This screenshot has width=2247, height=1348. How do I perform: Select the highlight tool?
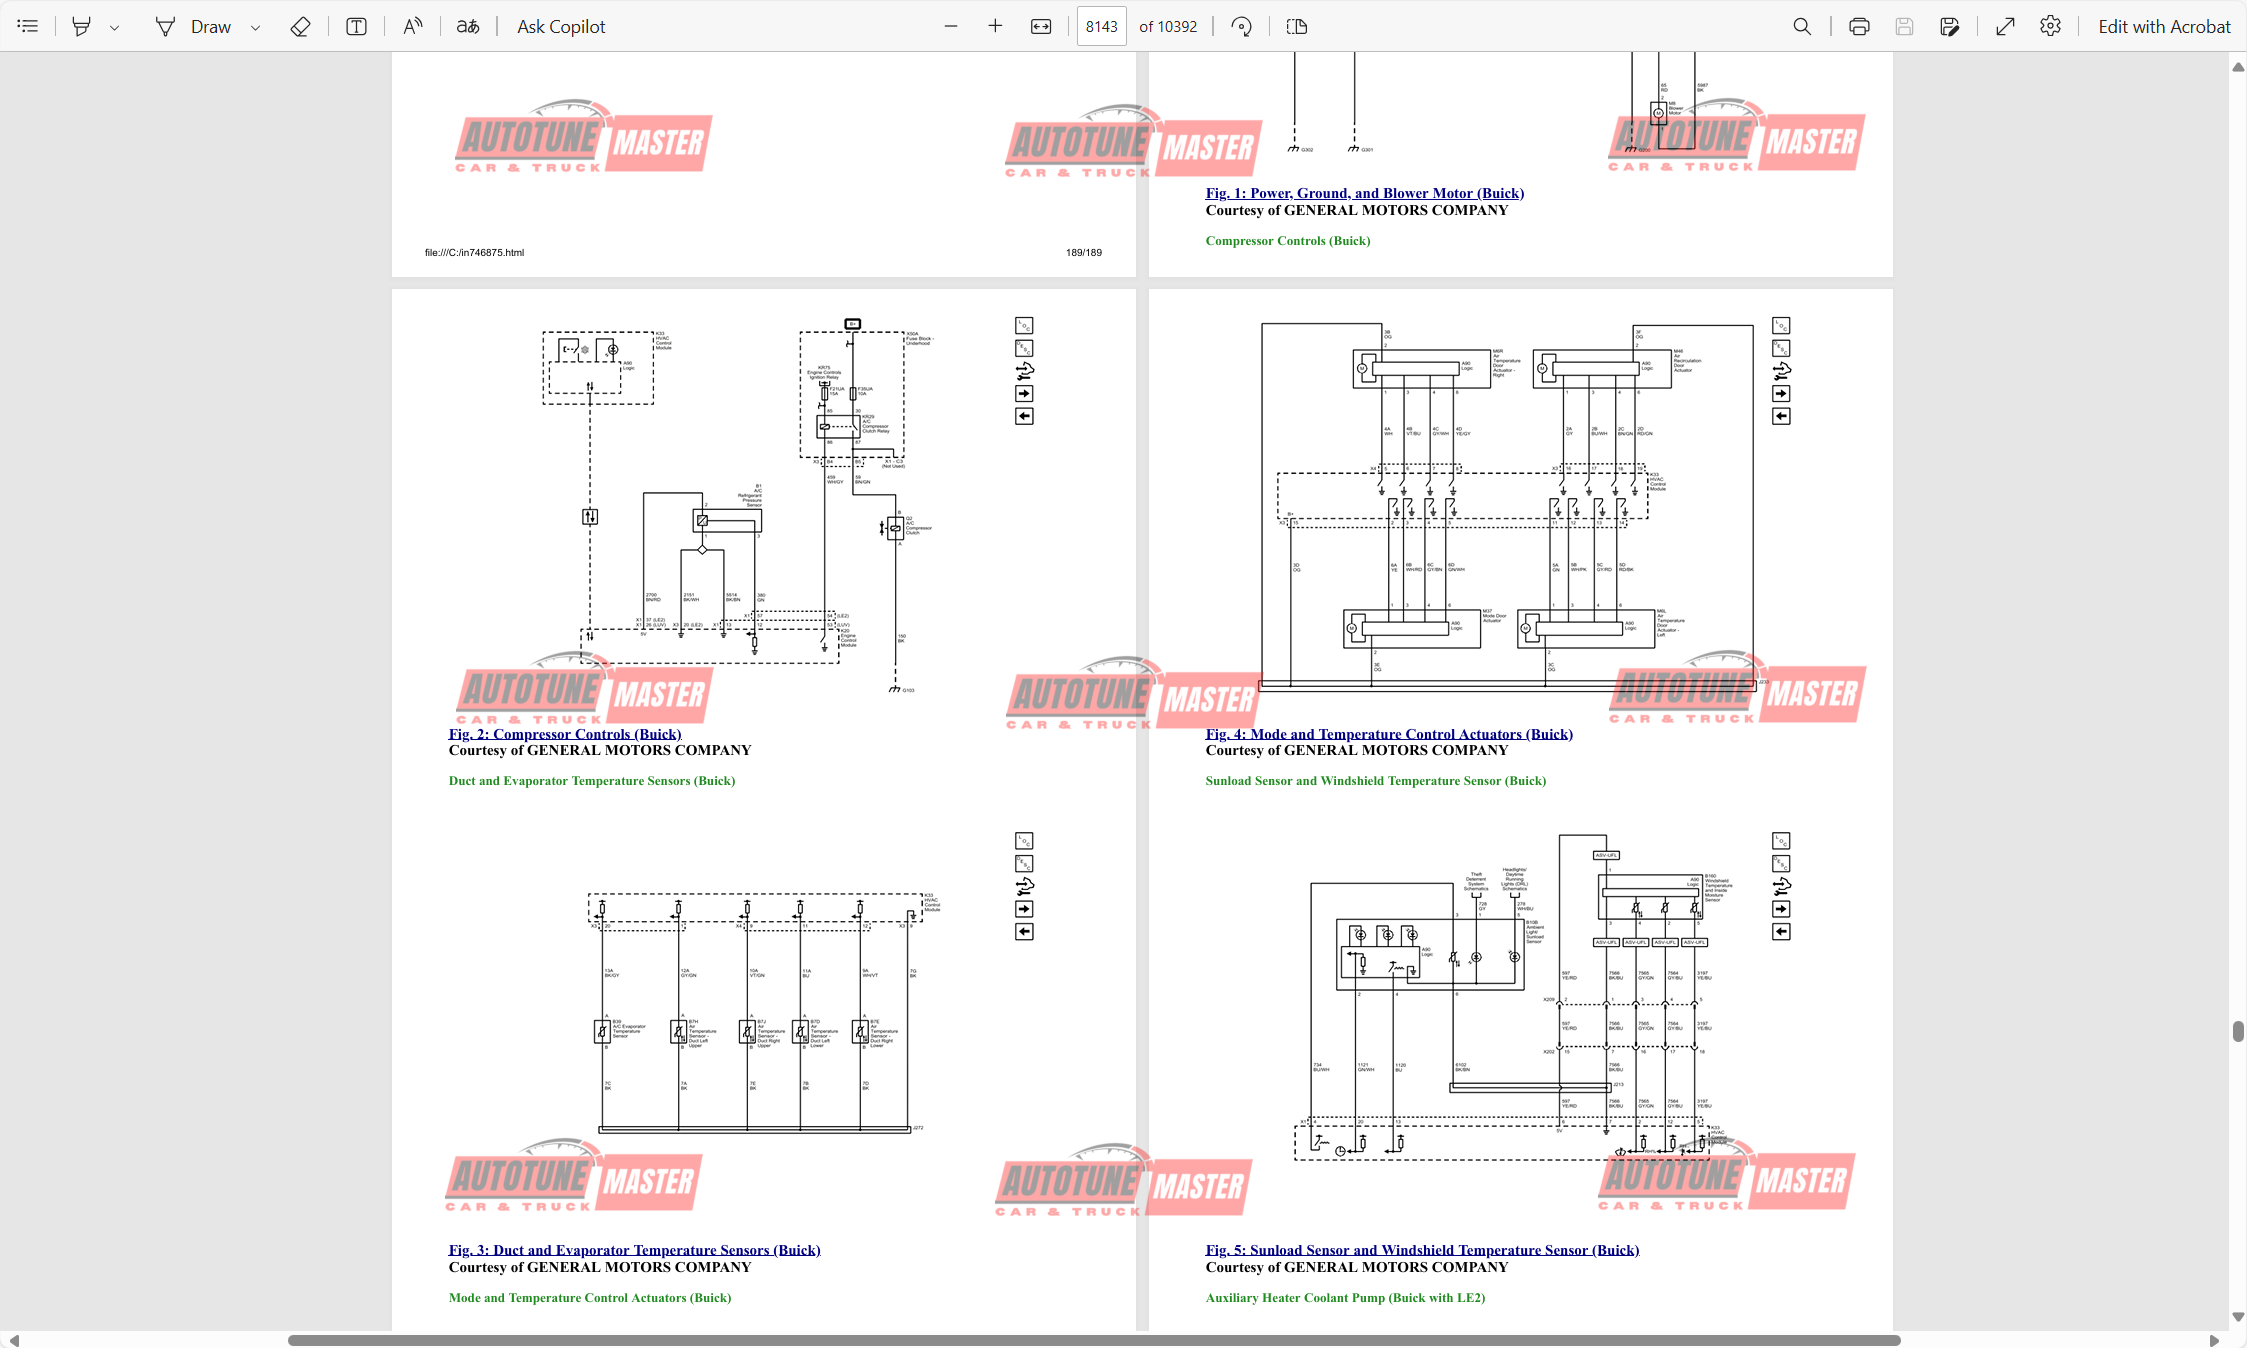82,27
